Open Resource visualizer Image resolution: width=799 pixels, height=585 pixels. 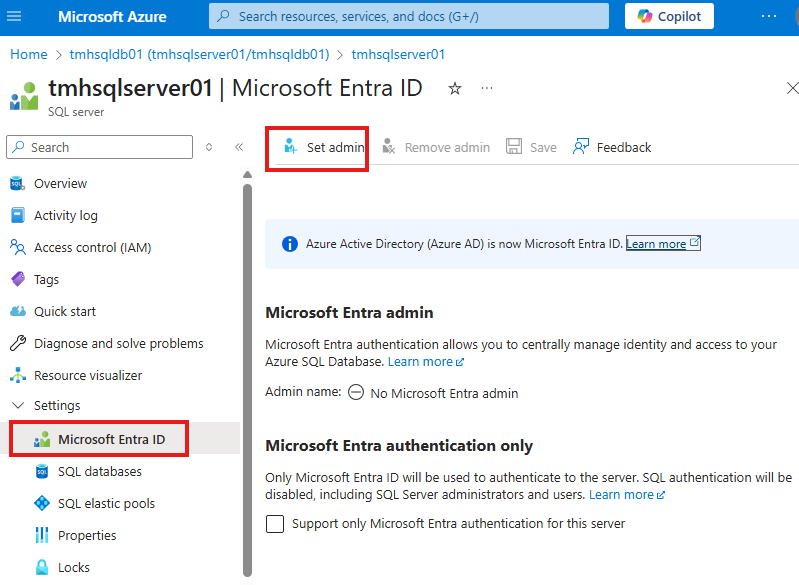point(88,376)
